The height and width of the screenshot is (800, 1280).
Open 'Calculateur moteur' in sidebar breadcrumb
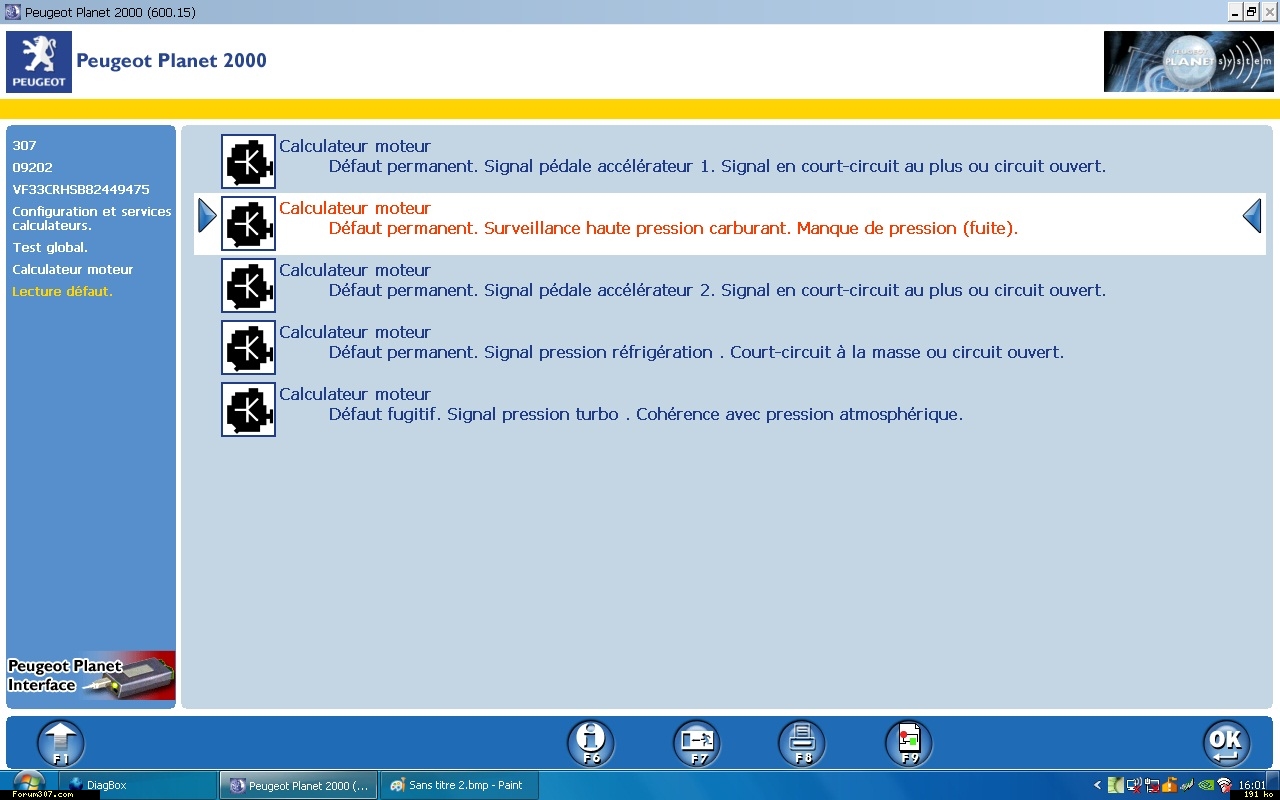[73, 269]
